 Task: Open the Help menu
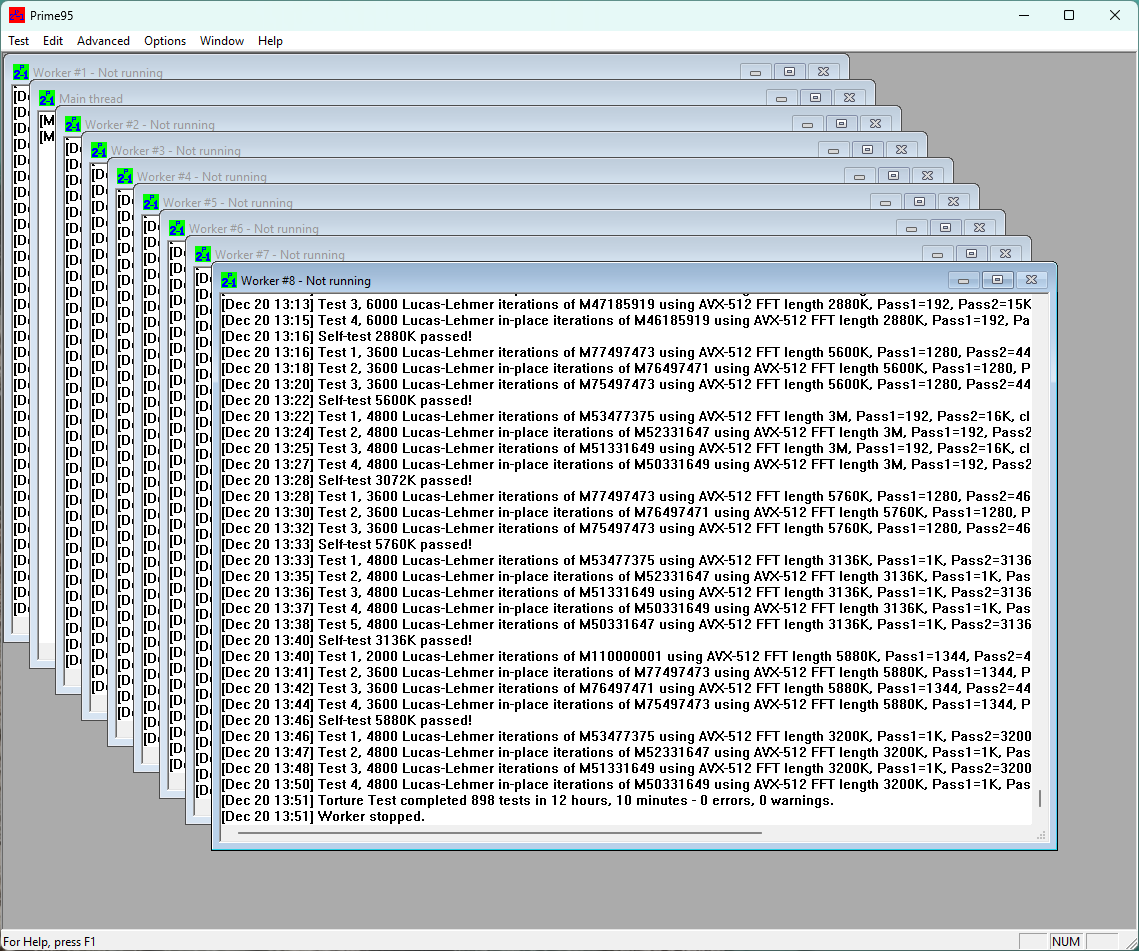tap(270, 41)
